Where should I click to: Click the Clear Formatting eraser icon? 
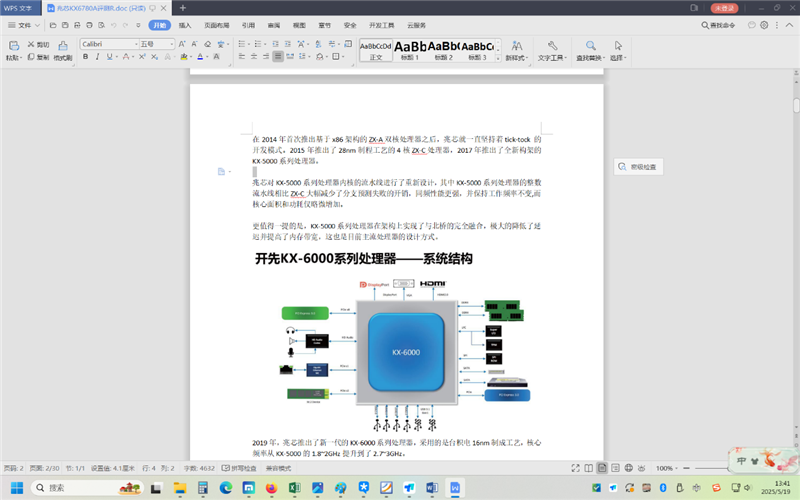click(x=208, y=44)
